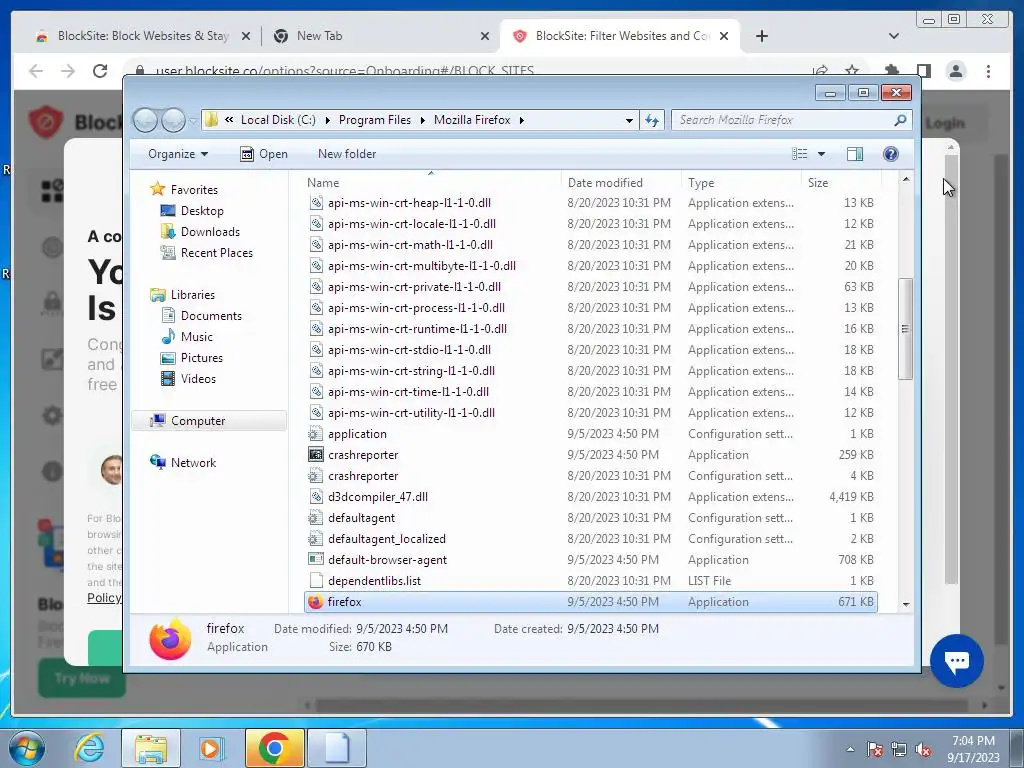
Task: Open Chrome profile avatar
Action: click(956, 71)
